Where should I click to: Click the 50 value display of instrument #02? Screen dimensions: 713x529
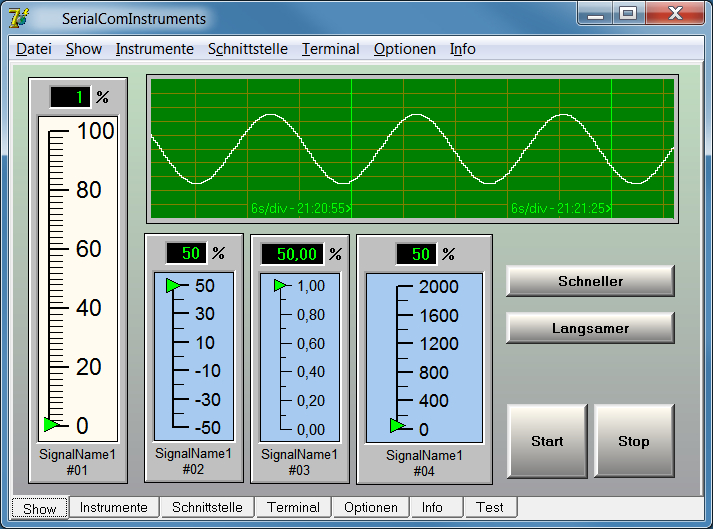(187, 253)
